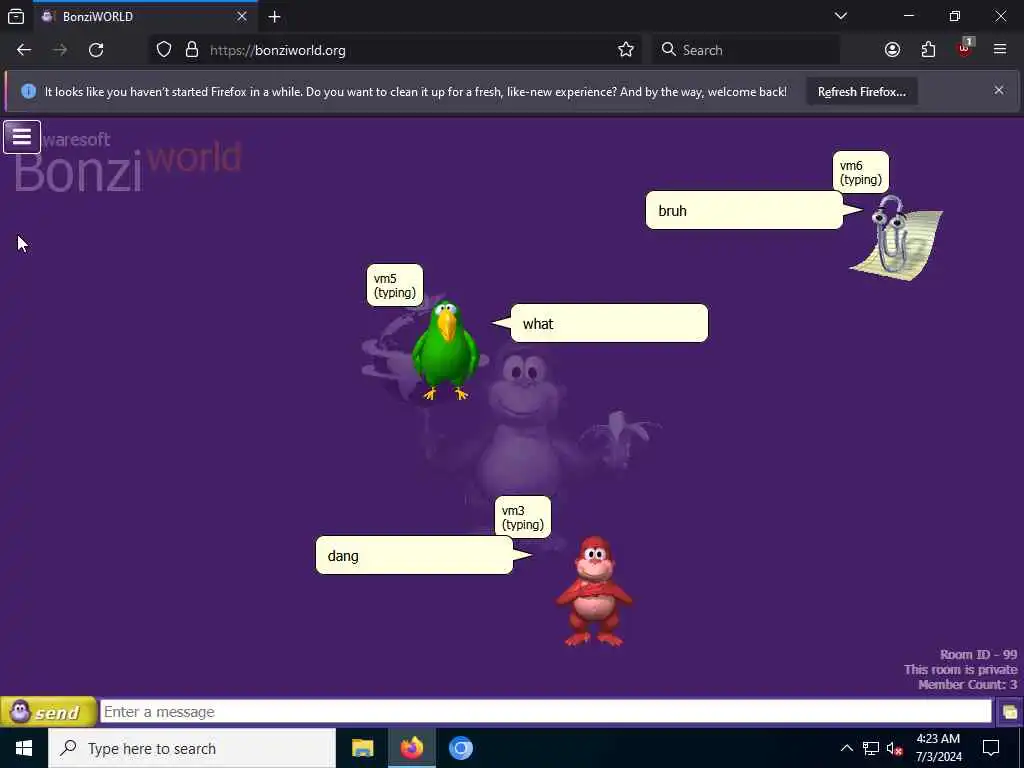Open the blue circle browser taskbar icon
The width and height of the screenshot is (1024, 768).
460,748
